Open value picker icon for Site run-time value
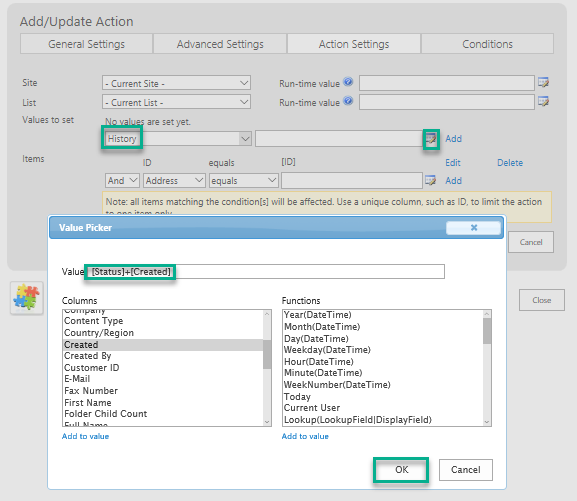 point(543,82)
